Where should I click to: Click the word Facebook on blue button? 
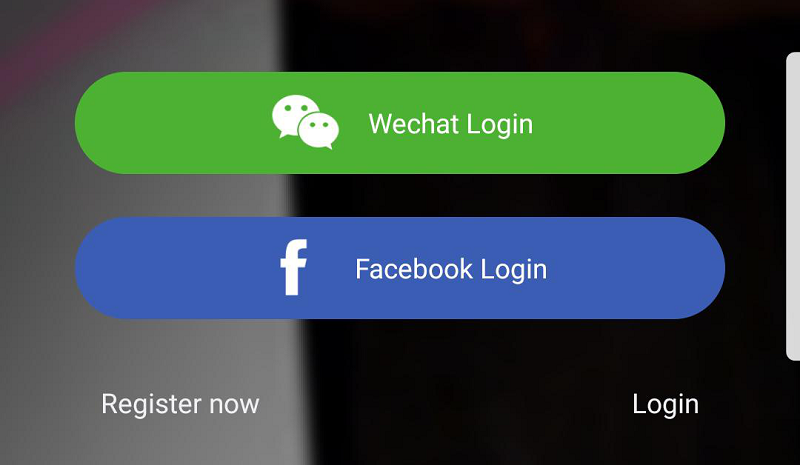(414, 268)
